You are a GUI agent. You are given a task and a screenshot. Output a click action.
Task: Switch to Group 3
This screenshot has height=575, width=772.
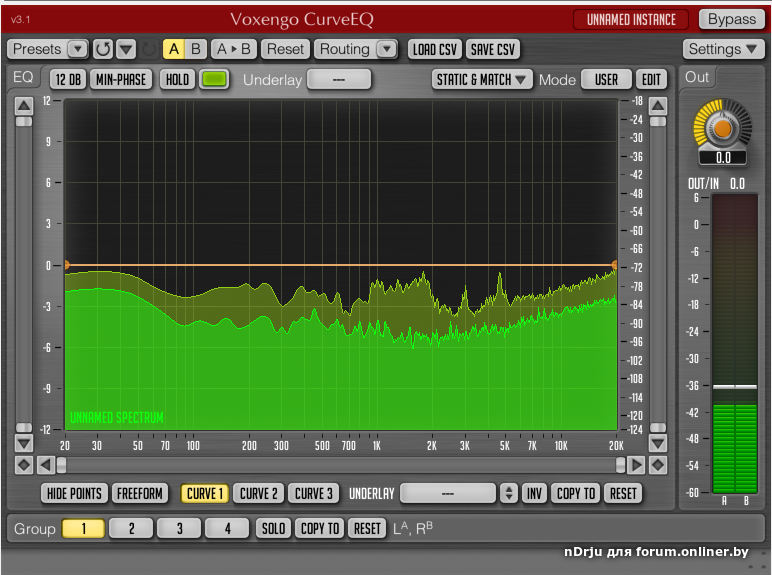tap(180, 528)
